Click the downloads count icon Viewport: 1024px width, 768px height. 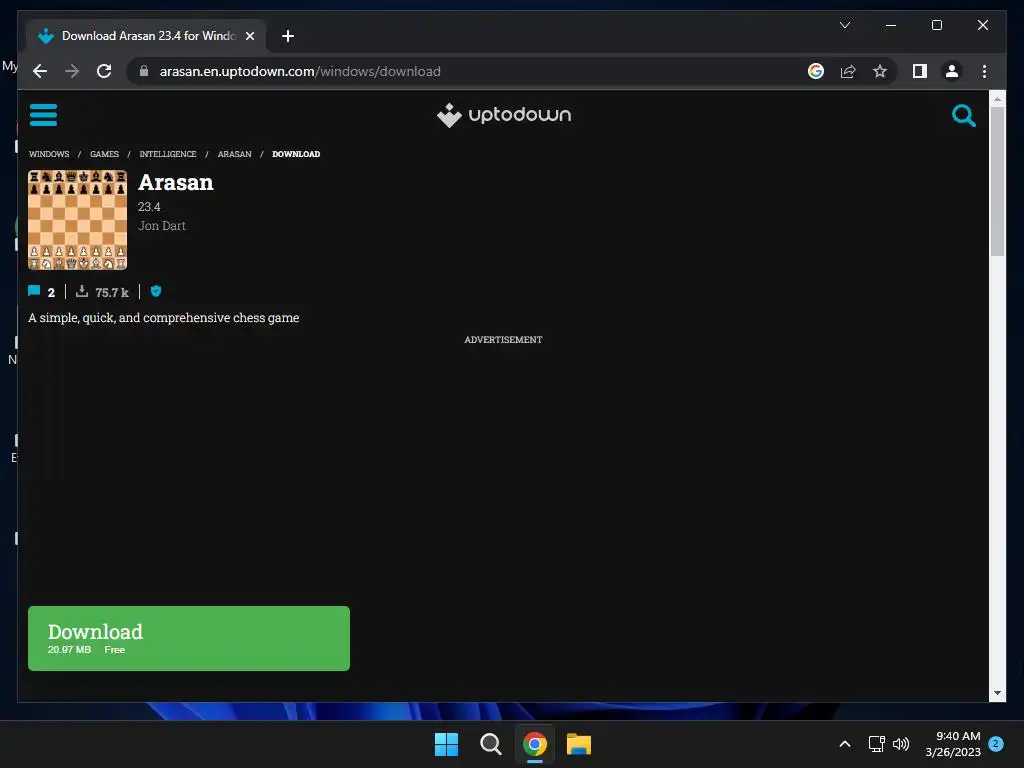(x=82, y=291)
